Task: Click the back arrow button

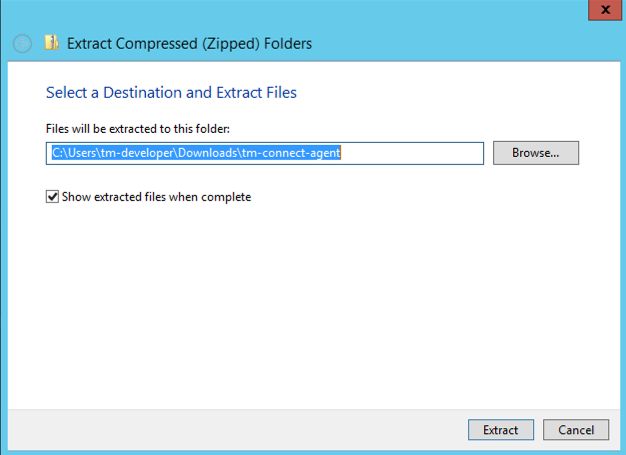Action: coord(22,44)
